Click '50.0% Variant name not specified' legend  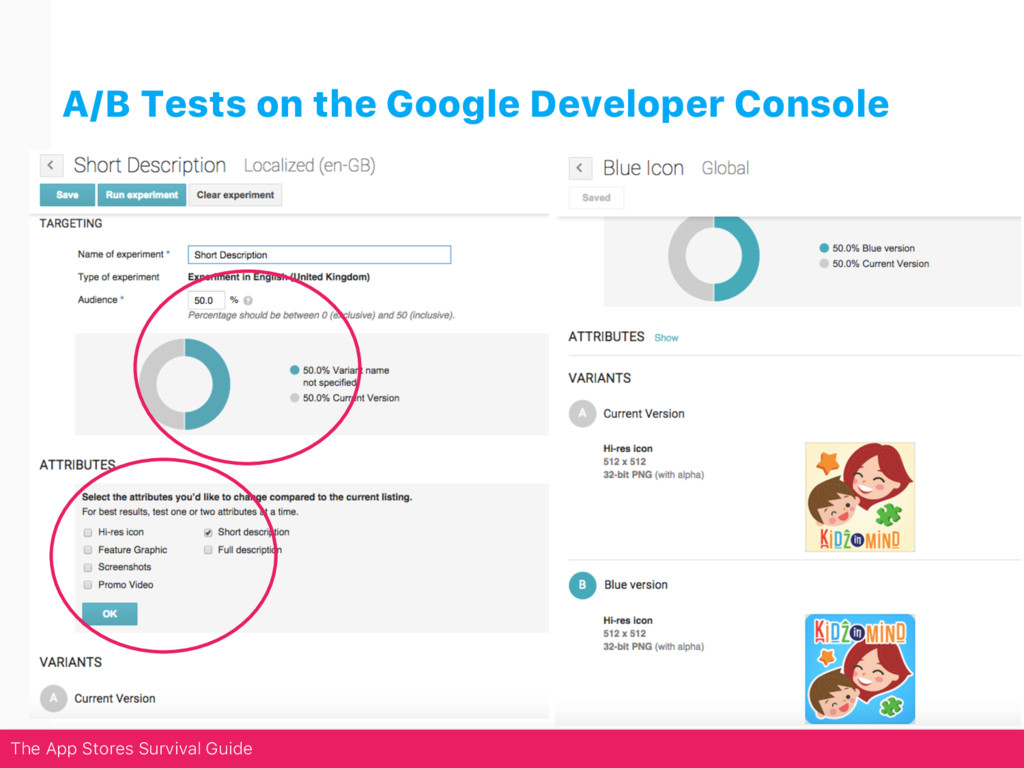pos(340,376)
